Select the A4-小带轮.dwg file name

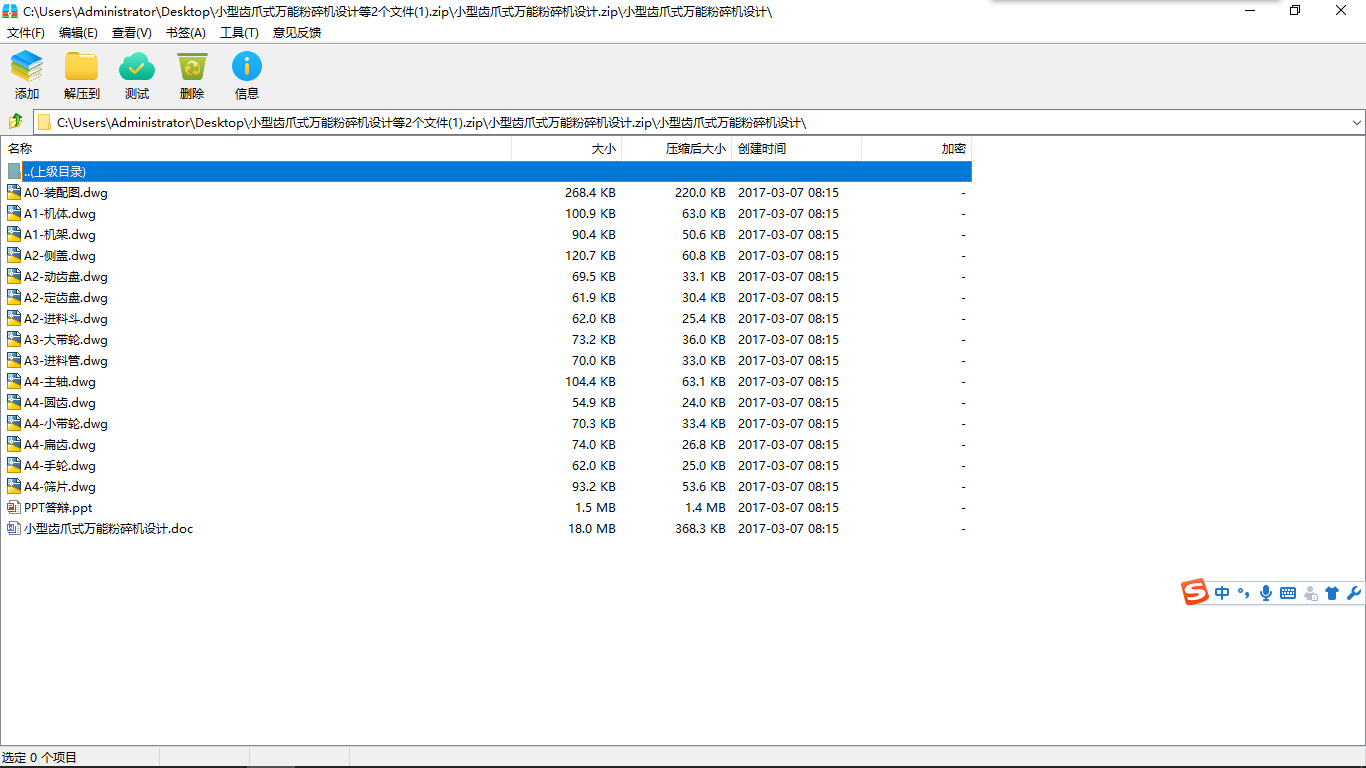pyautogui.click(x=66, y=424)
